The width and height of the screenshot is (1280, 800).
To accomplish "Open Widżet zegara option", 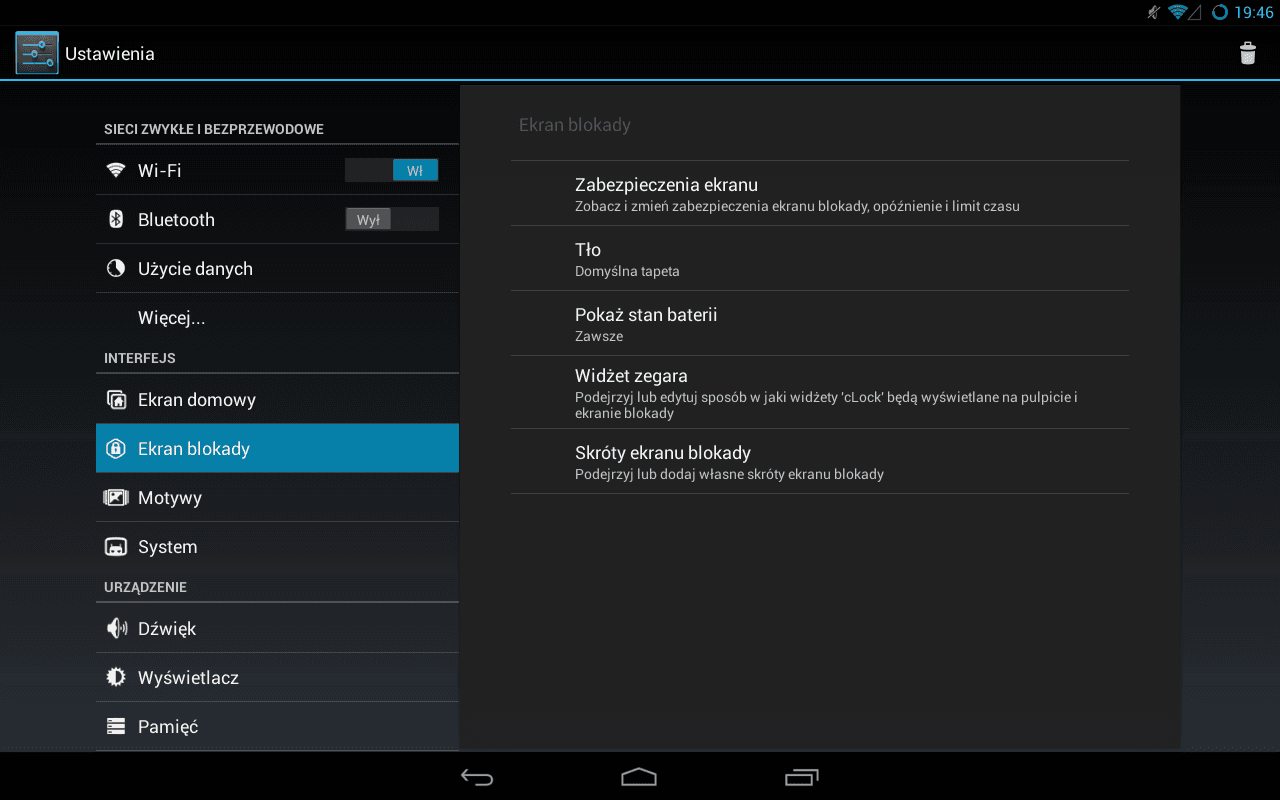I will [820, 392].
